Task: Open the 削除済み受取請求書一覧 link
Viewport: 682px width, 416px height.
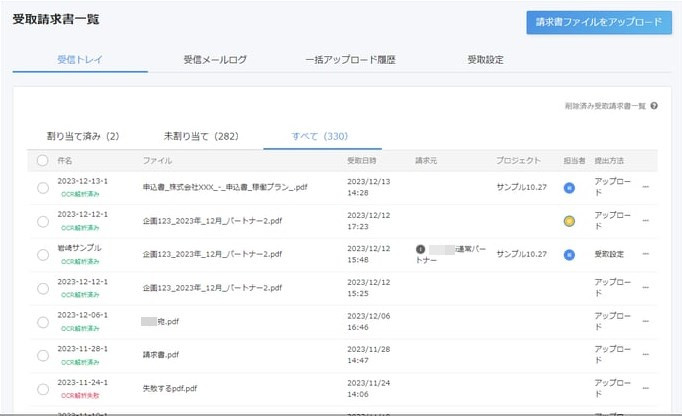Action: tap(605, 106)
